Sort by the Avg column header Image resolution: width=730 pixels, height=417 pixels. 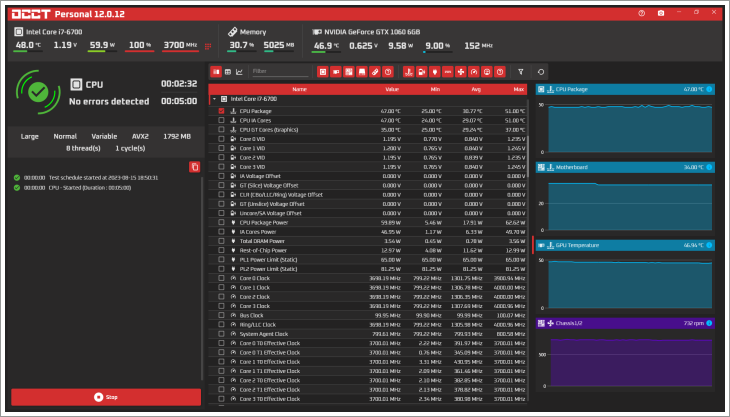tap(476, 89)
